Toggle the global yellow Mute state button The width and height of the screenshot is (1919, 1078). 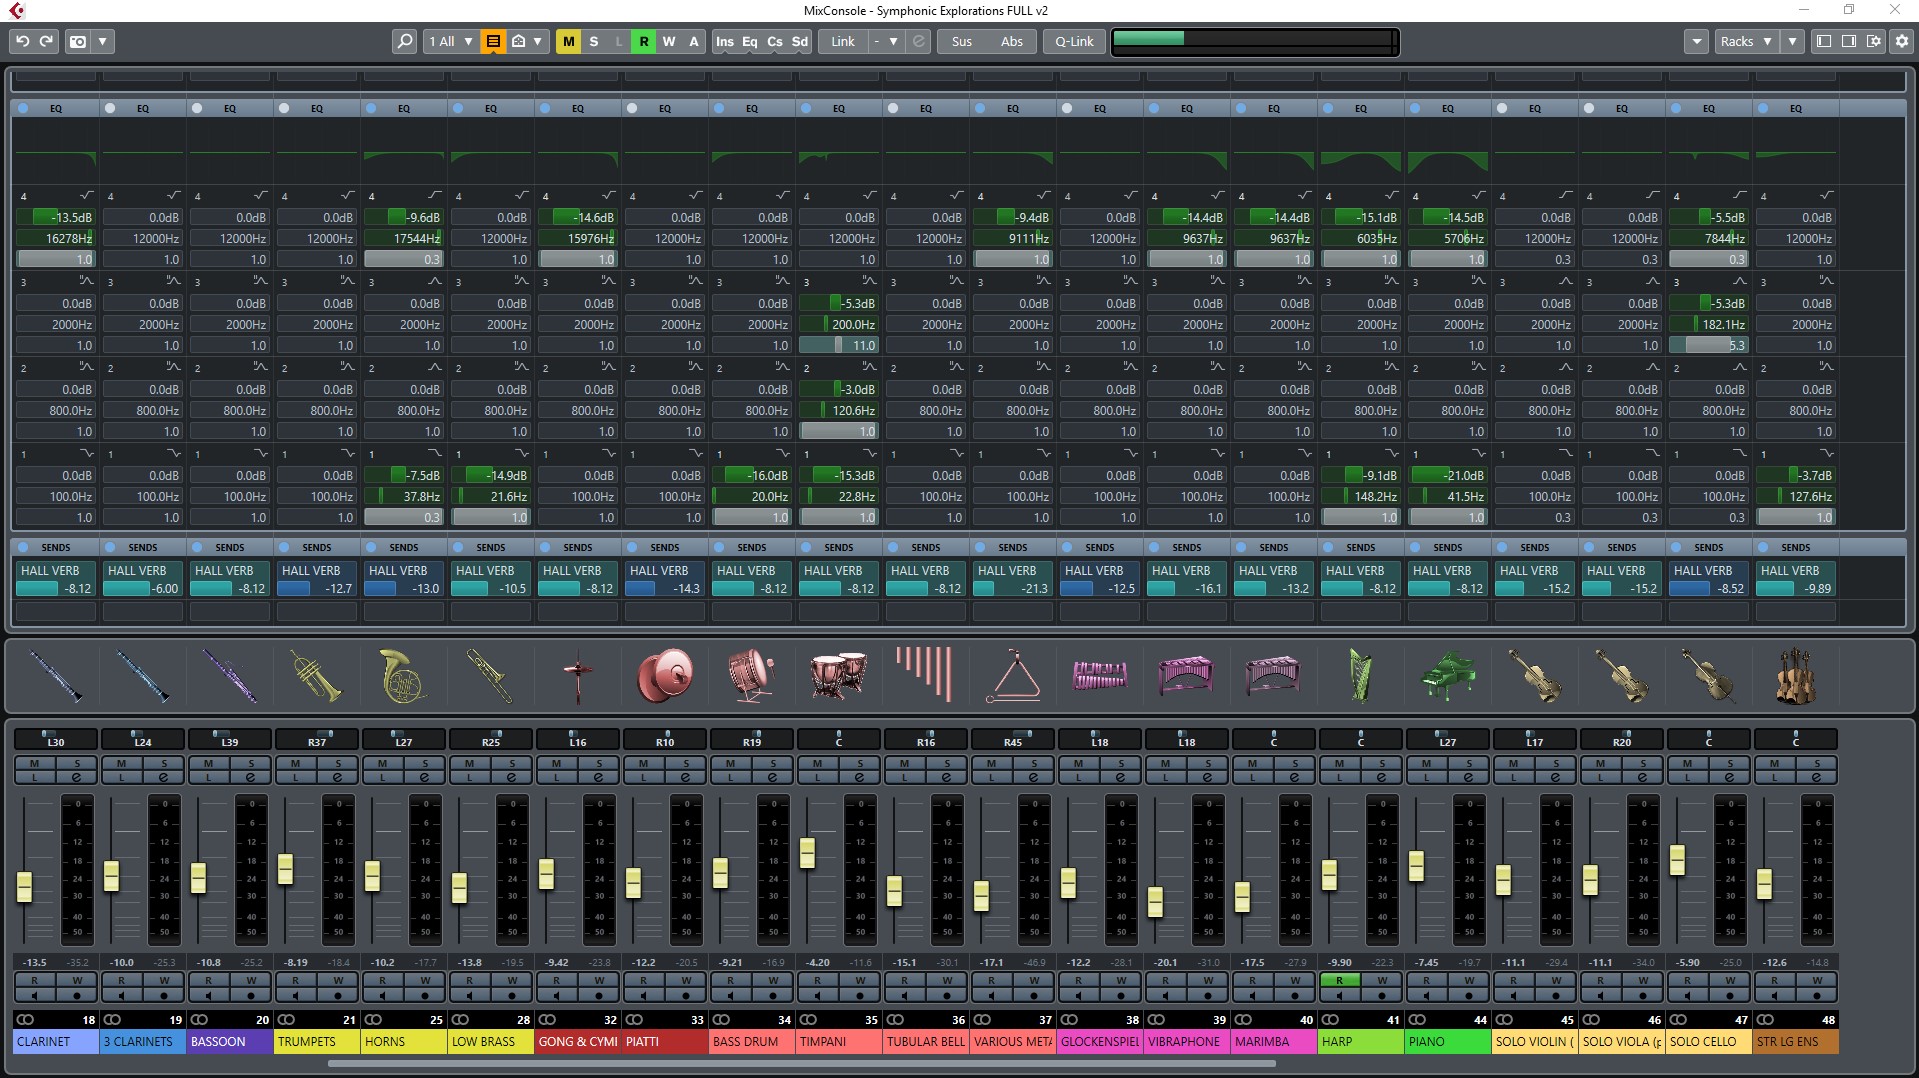[x=568, y=41]
